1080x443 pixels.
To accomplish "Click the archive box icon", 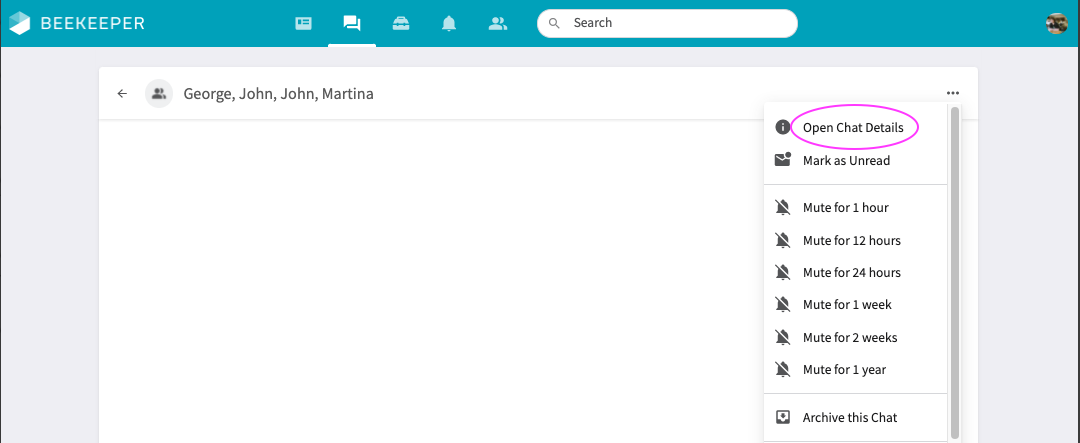I will coord(782,418).
